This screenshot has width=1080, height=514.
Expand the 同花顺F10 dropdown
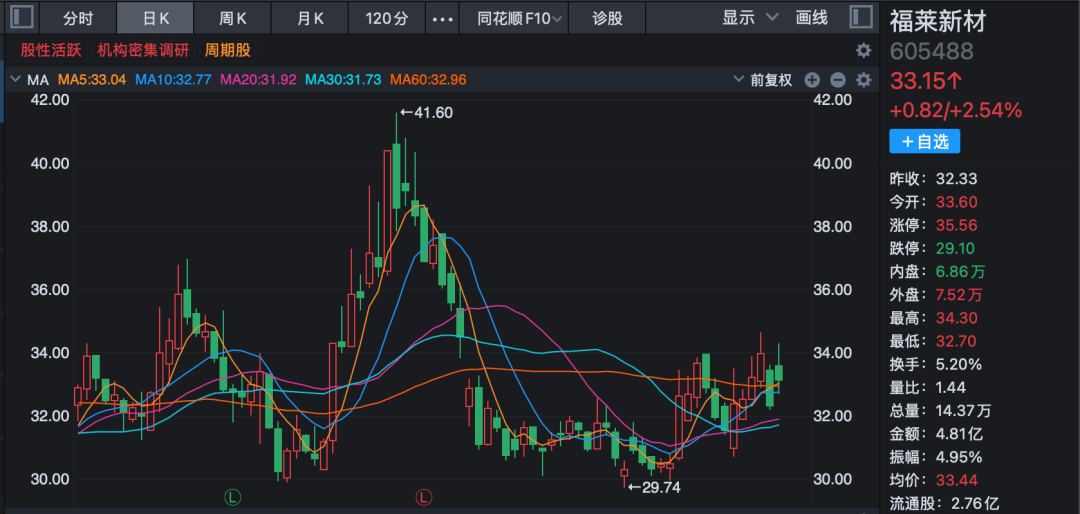519,18
